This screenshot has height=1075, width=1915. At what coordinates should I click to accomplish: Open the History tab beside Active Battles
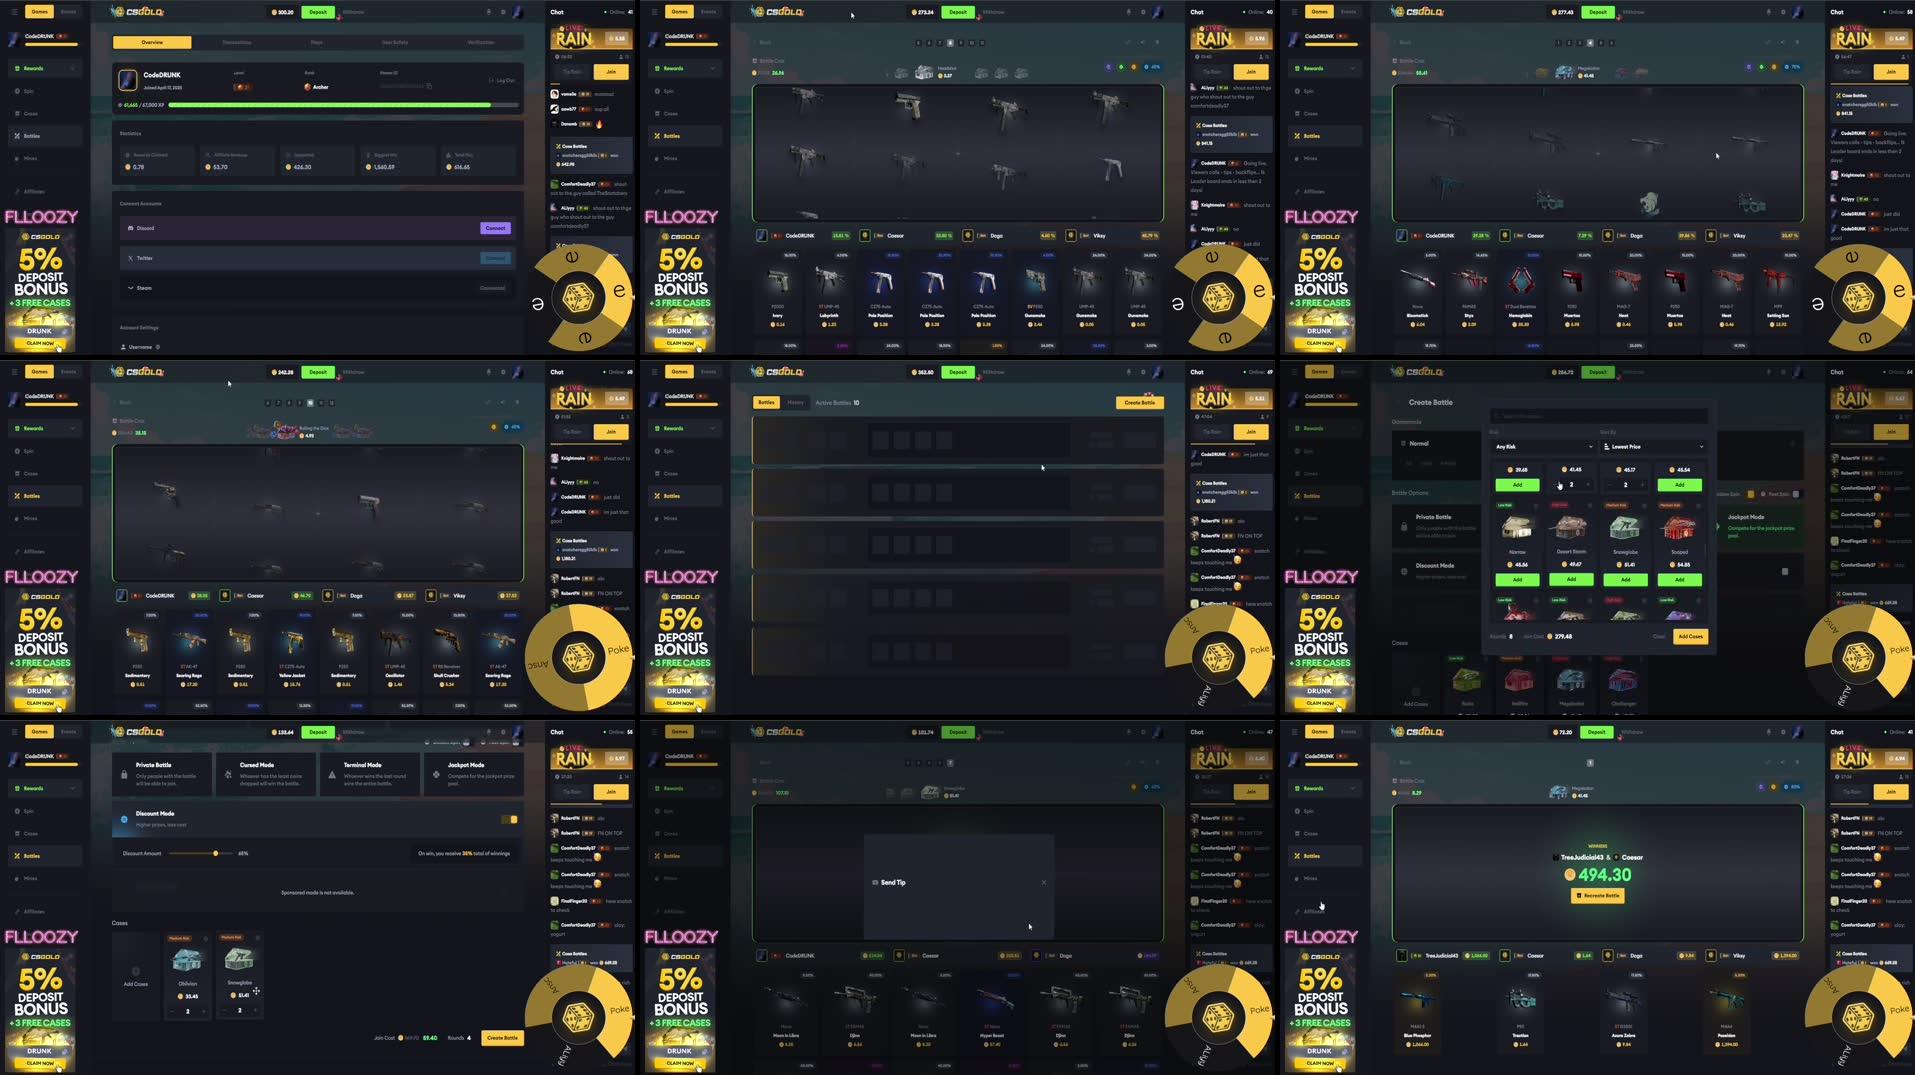click(795, 402)
